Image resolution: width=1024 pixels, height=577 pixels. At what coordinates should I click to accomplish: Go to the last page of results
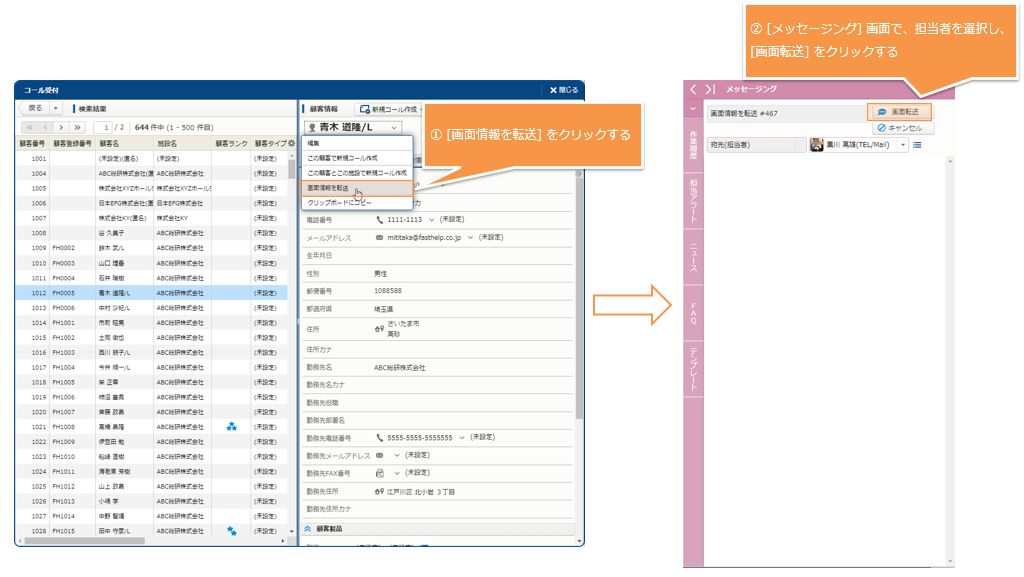(x=78, y=128)
